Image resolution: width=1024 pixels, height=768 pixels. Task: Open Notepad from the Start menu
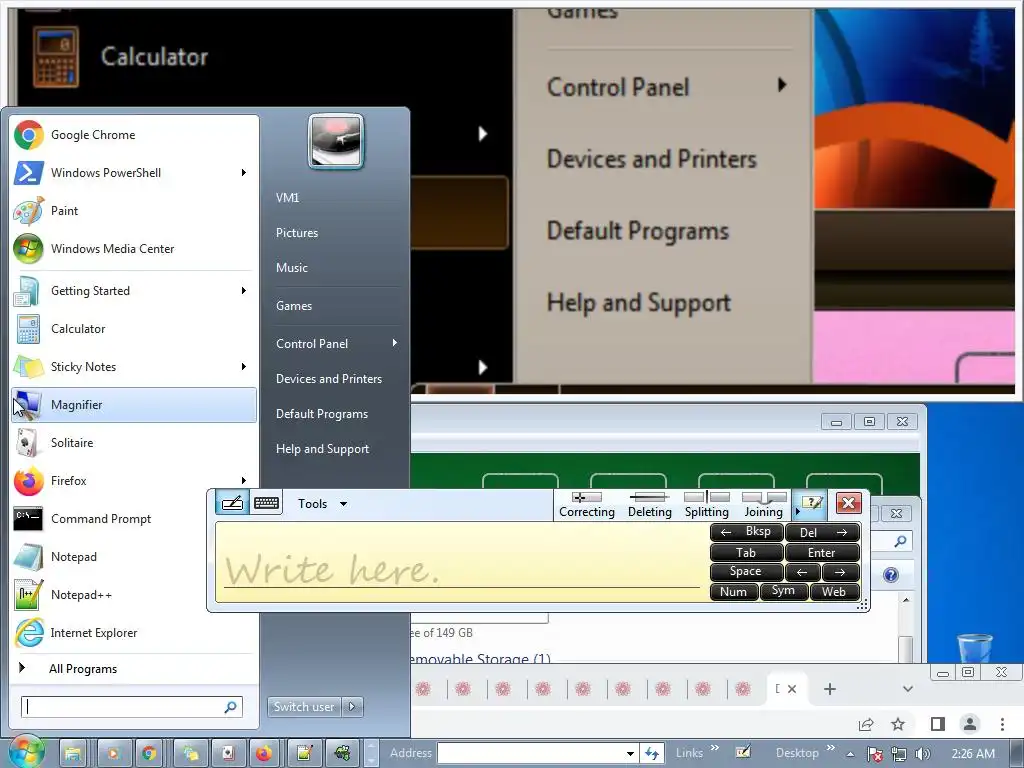point(134,556)
